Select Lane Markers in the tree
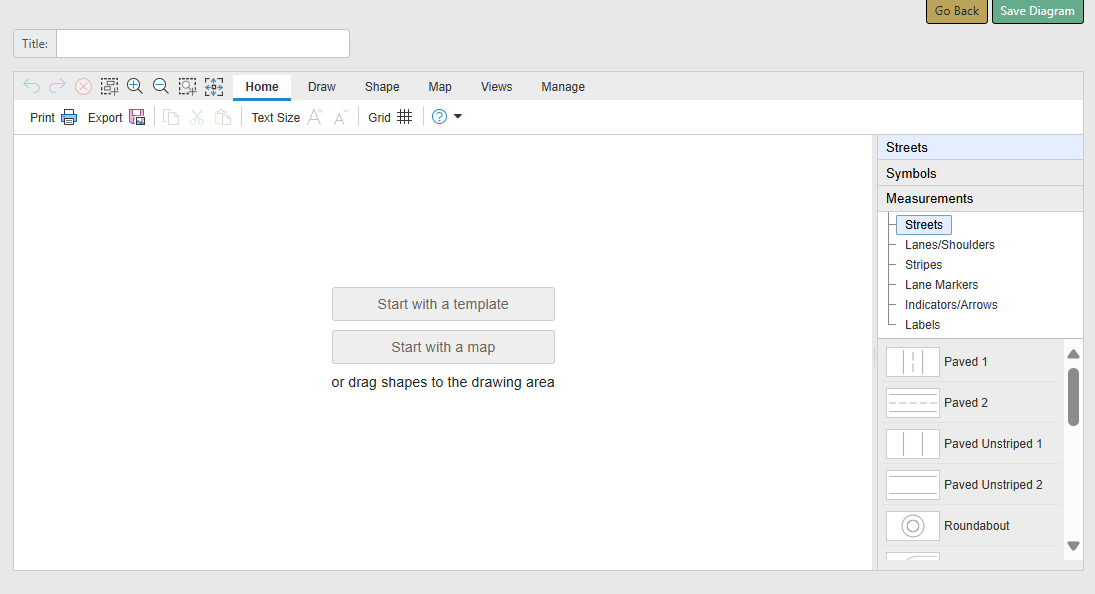Image resolution: width=1095 pixels, height=594 pixels. pyautogui.click(x=941, y=285)
